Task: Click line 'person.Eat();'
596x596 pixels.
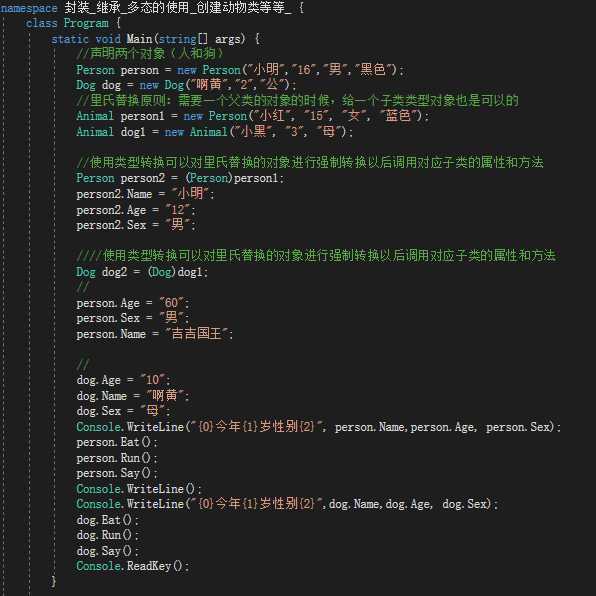Action: [117, 442]
